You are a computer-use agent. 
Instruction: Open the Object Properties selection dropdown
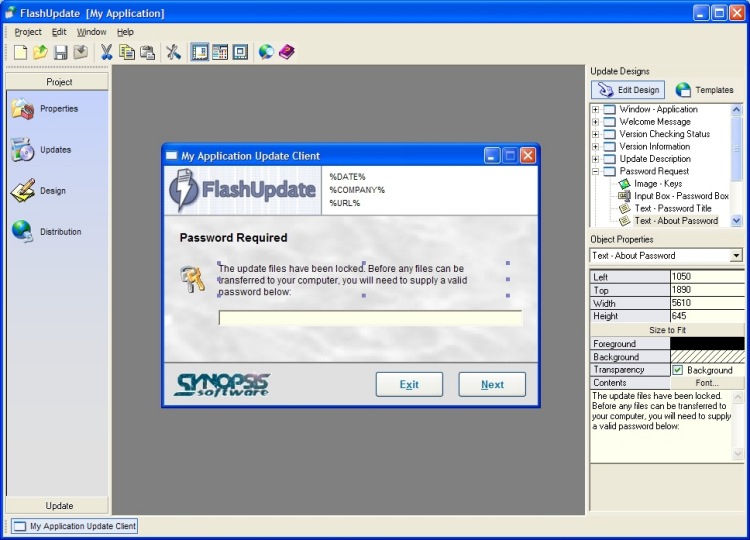(736, 256)
